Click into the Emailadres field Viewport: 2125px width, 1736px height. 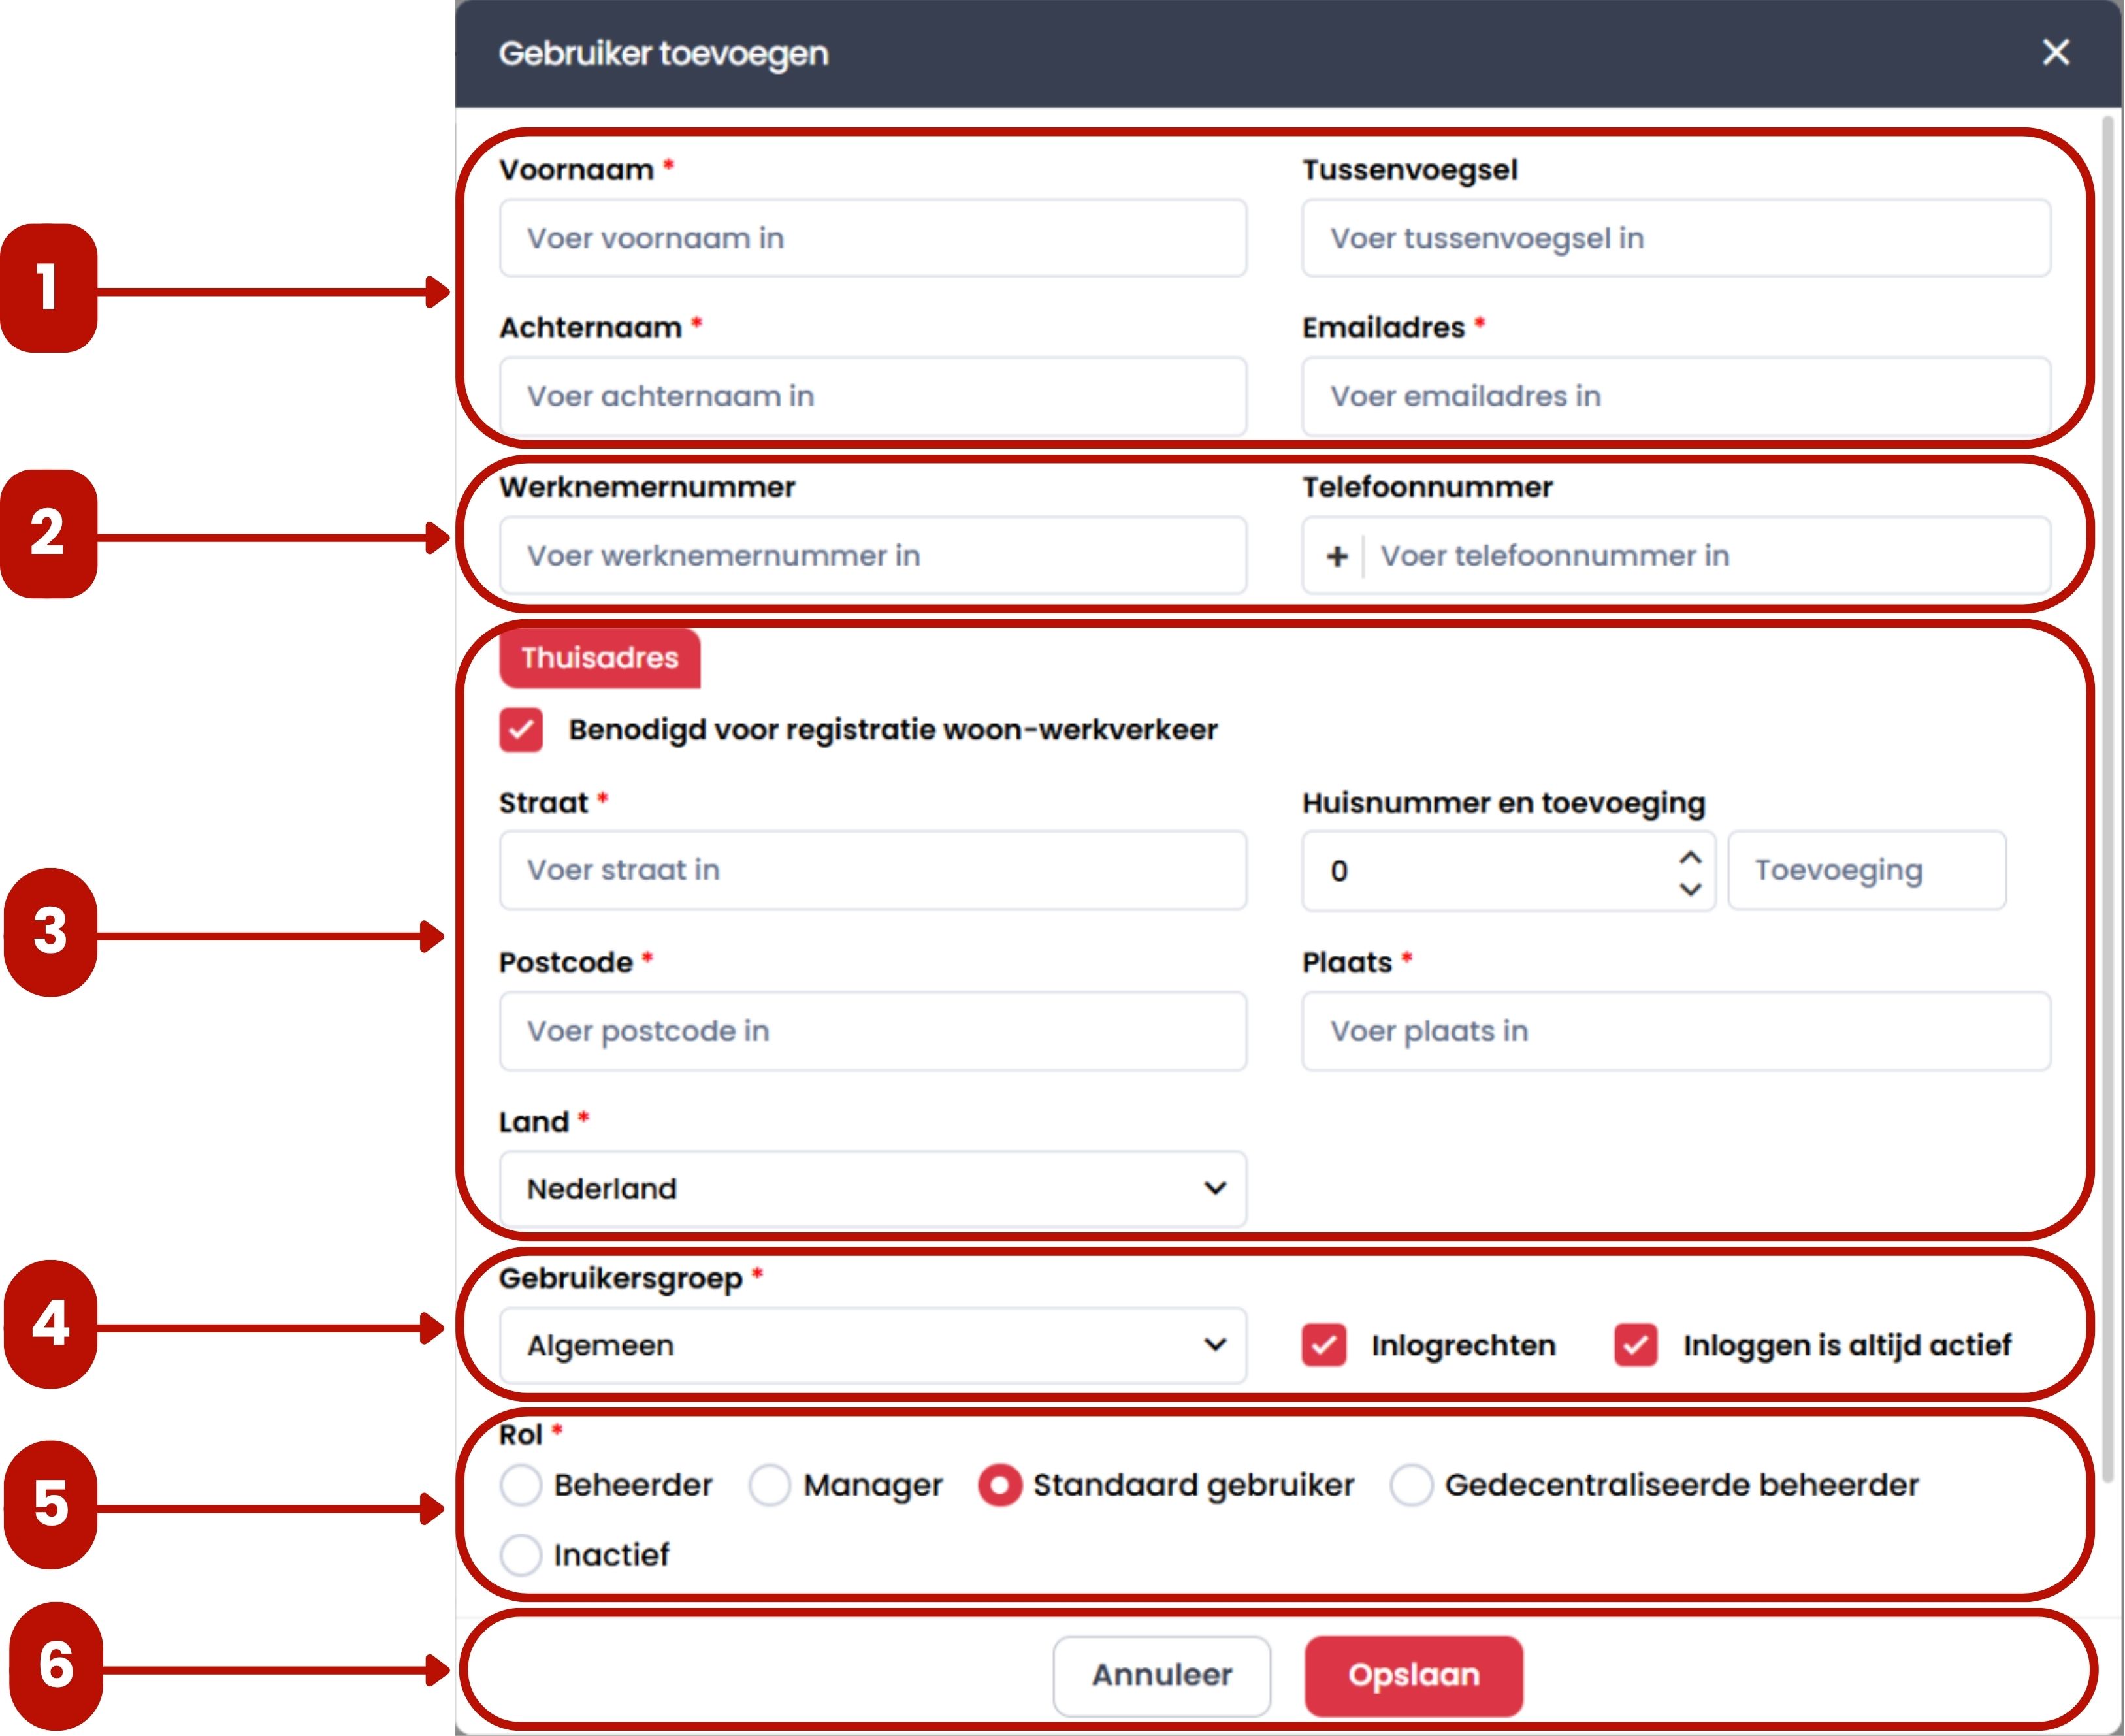pyautogui.click(x=1676, y=396)
